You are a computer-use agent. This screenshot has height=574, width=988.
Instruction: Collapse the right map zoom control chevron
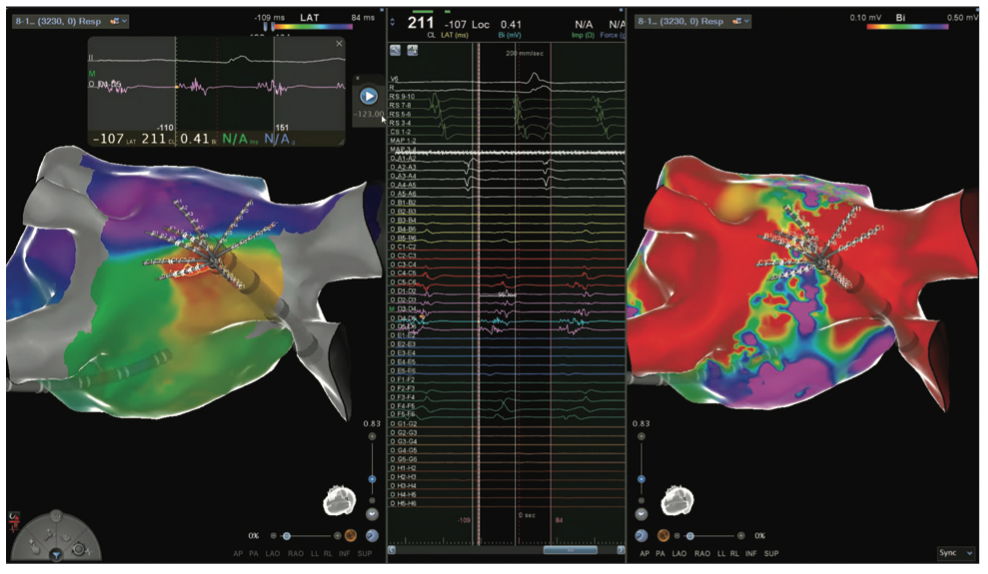(x=641, y=514)
